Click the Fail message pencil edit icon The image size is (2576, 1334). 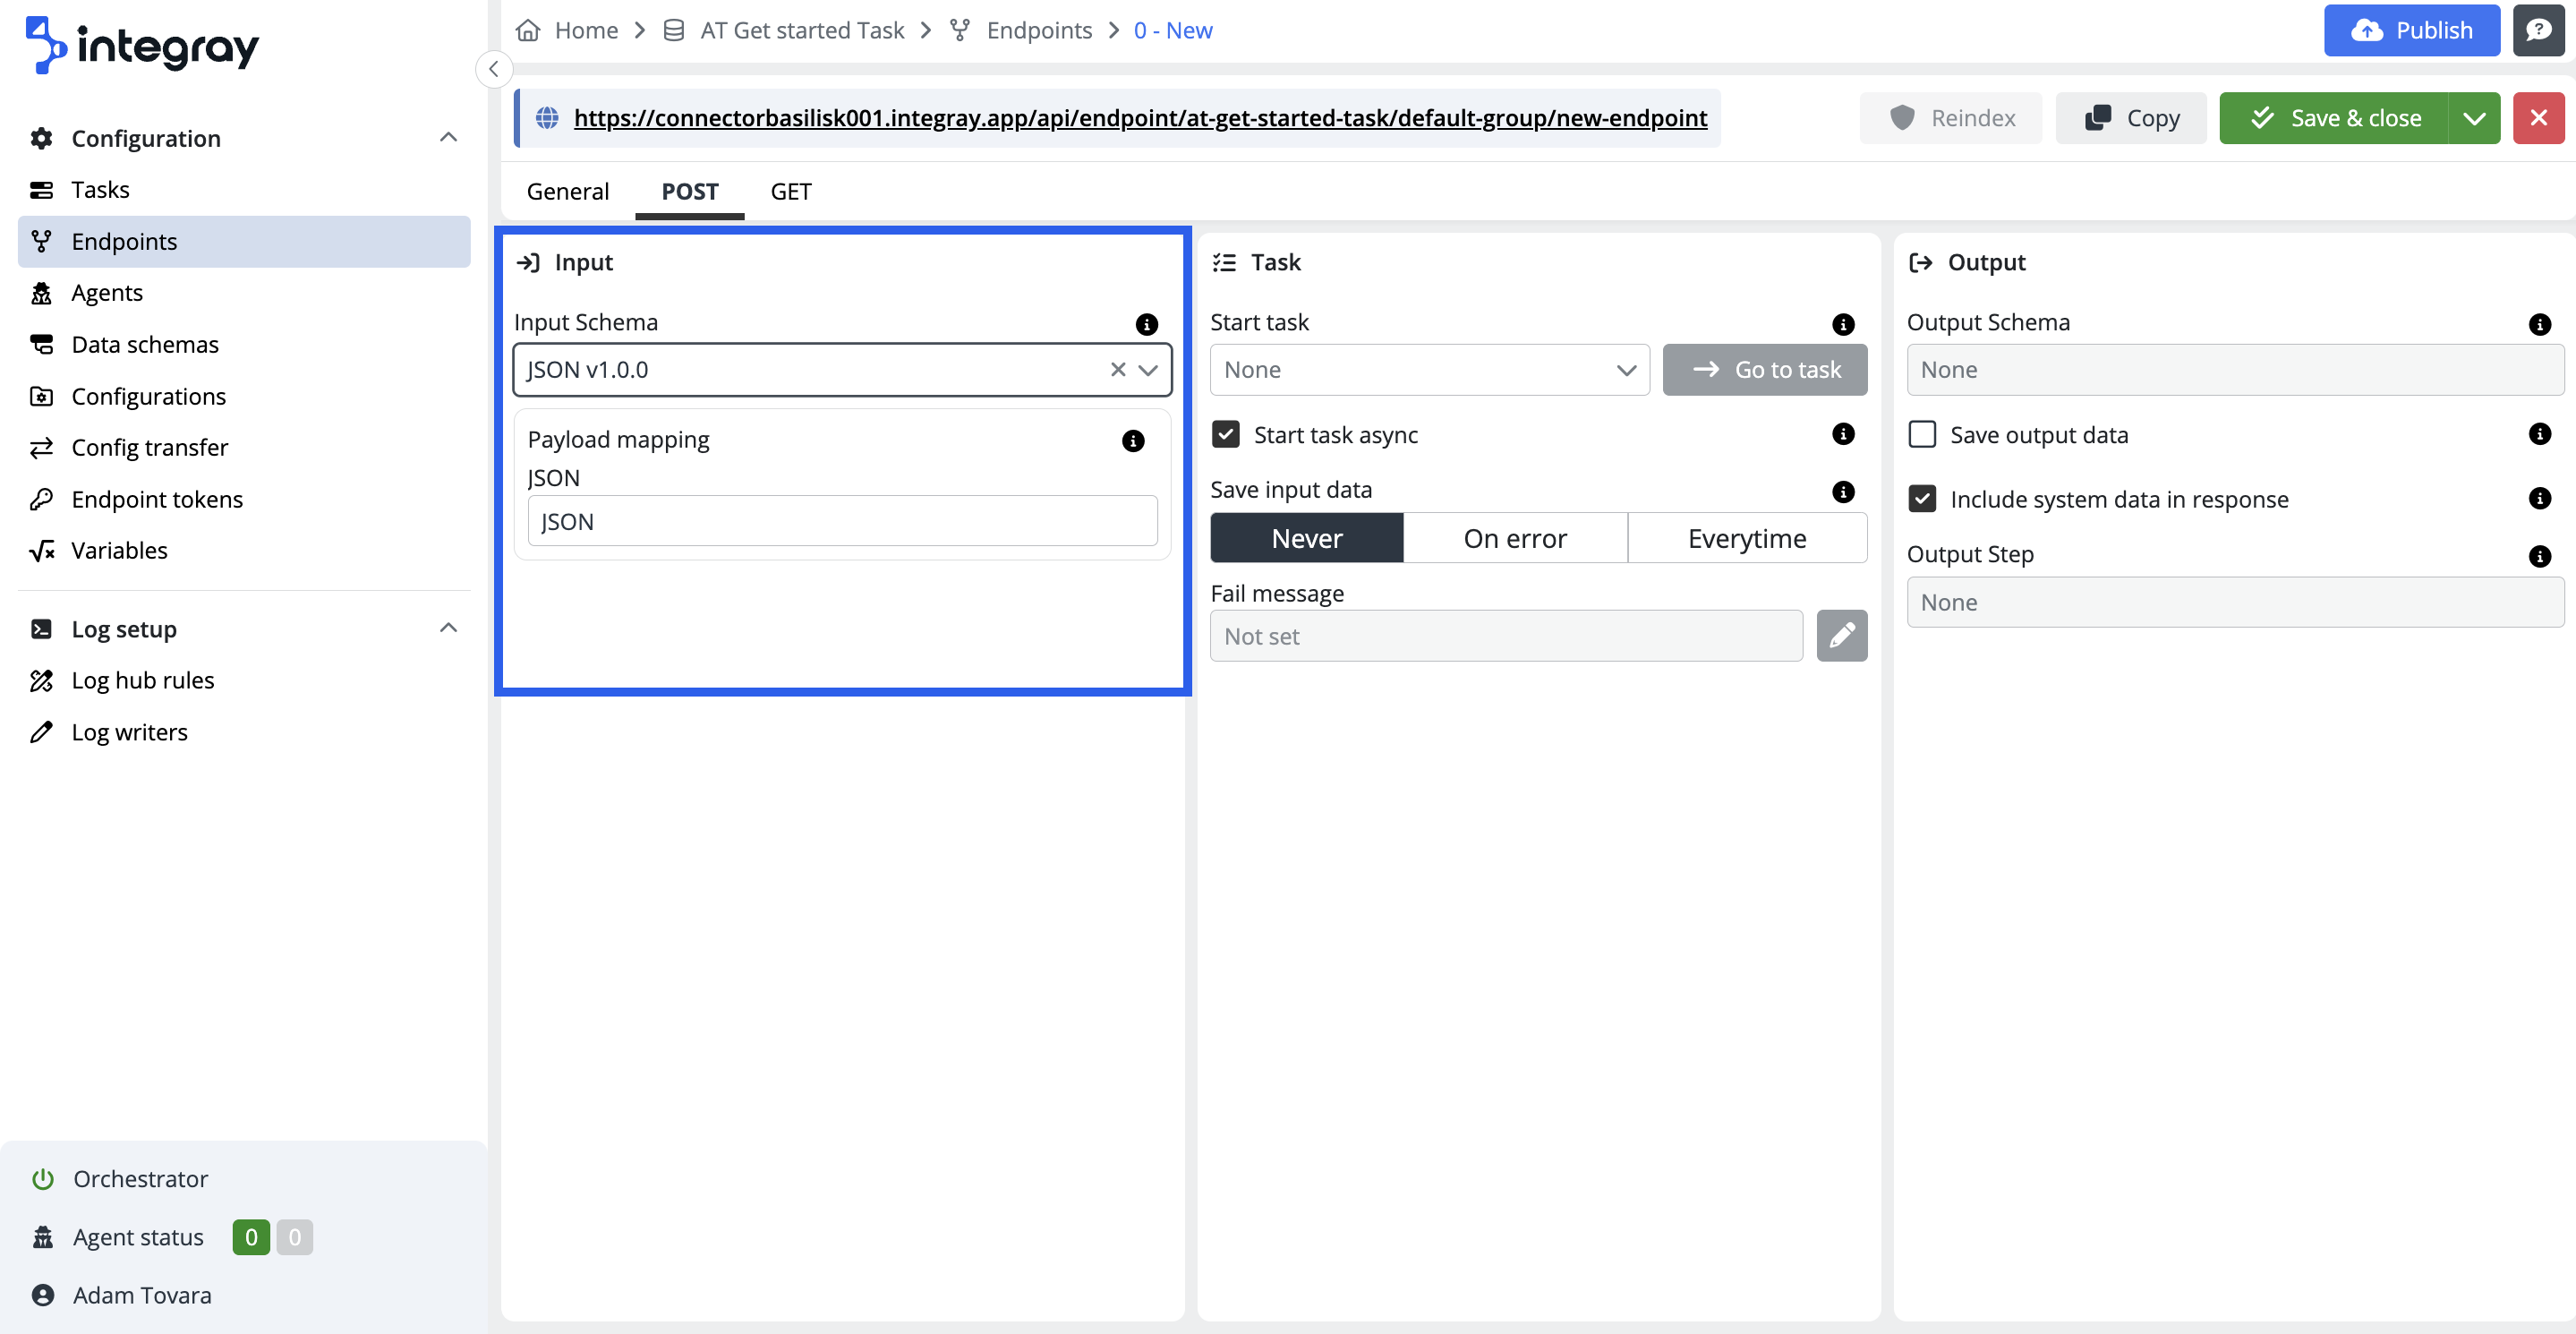pos(1841,636)
